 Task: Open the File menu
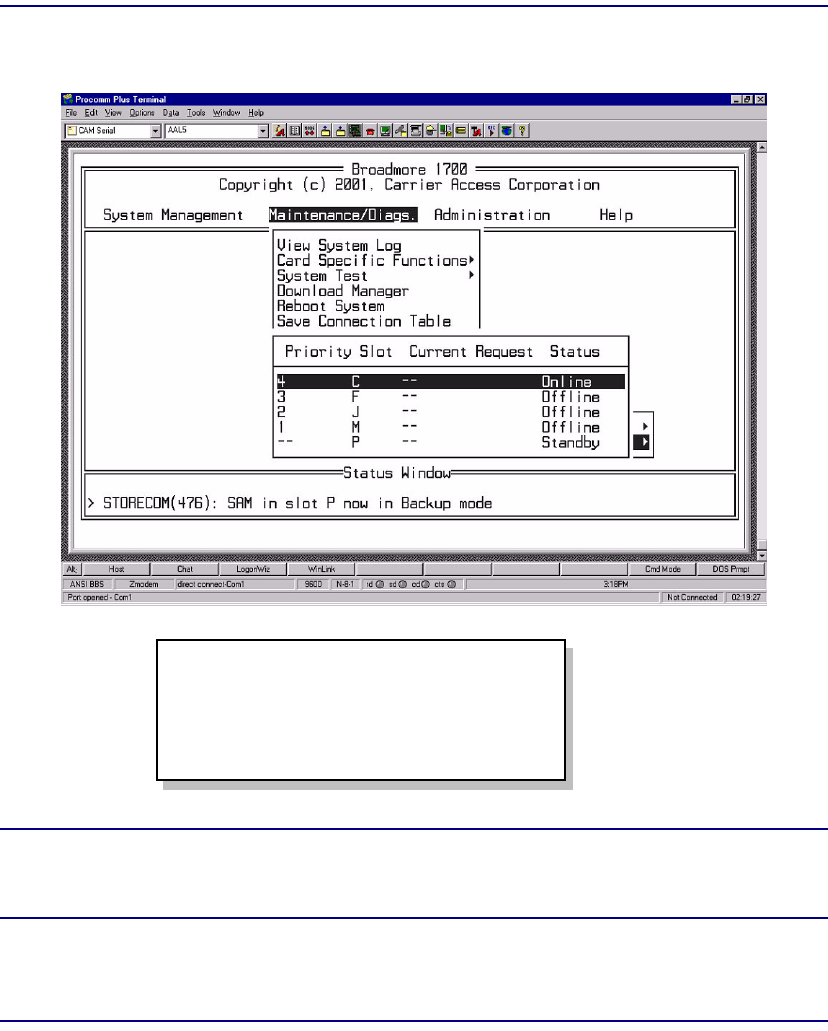coord(71,113)
